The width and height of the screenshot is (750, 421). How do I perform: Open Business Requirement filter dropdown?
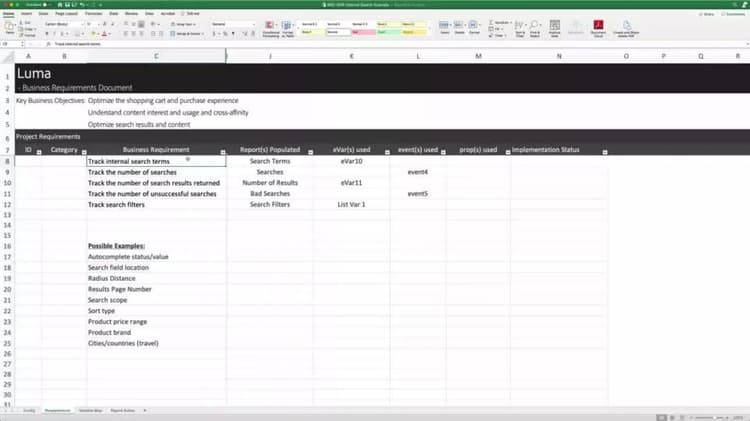click(223, 152)
